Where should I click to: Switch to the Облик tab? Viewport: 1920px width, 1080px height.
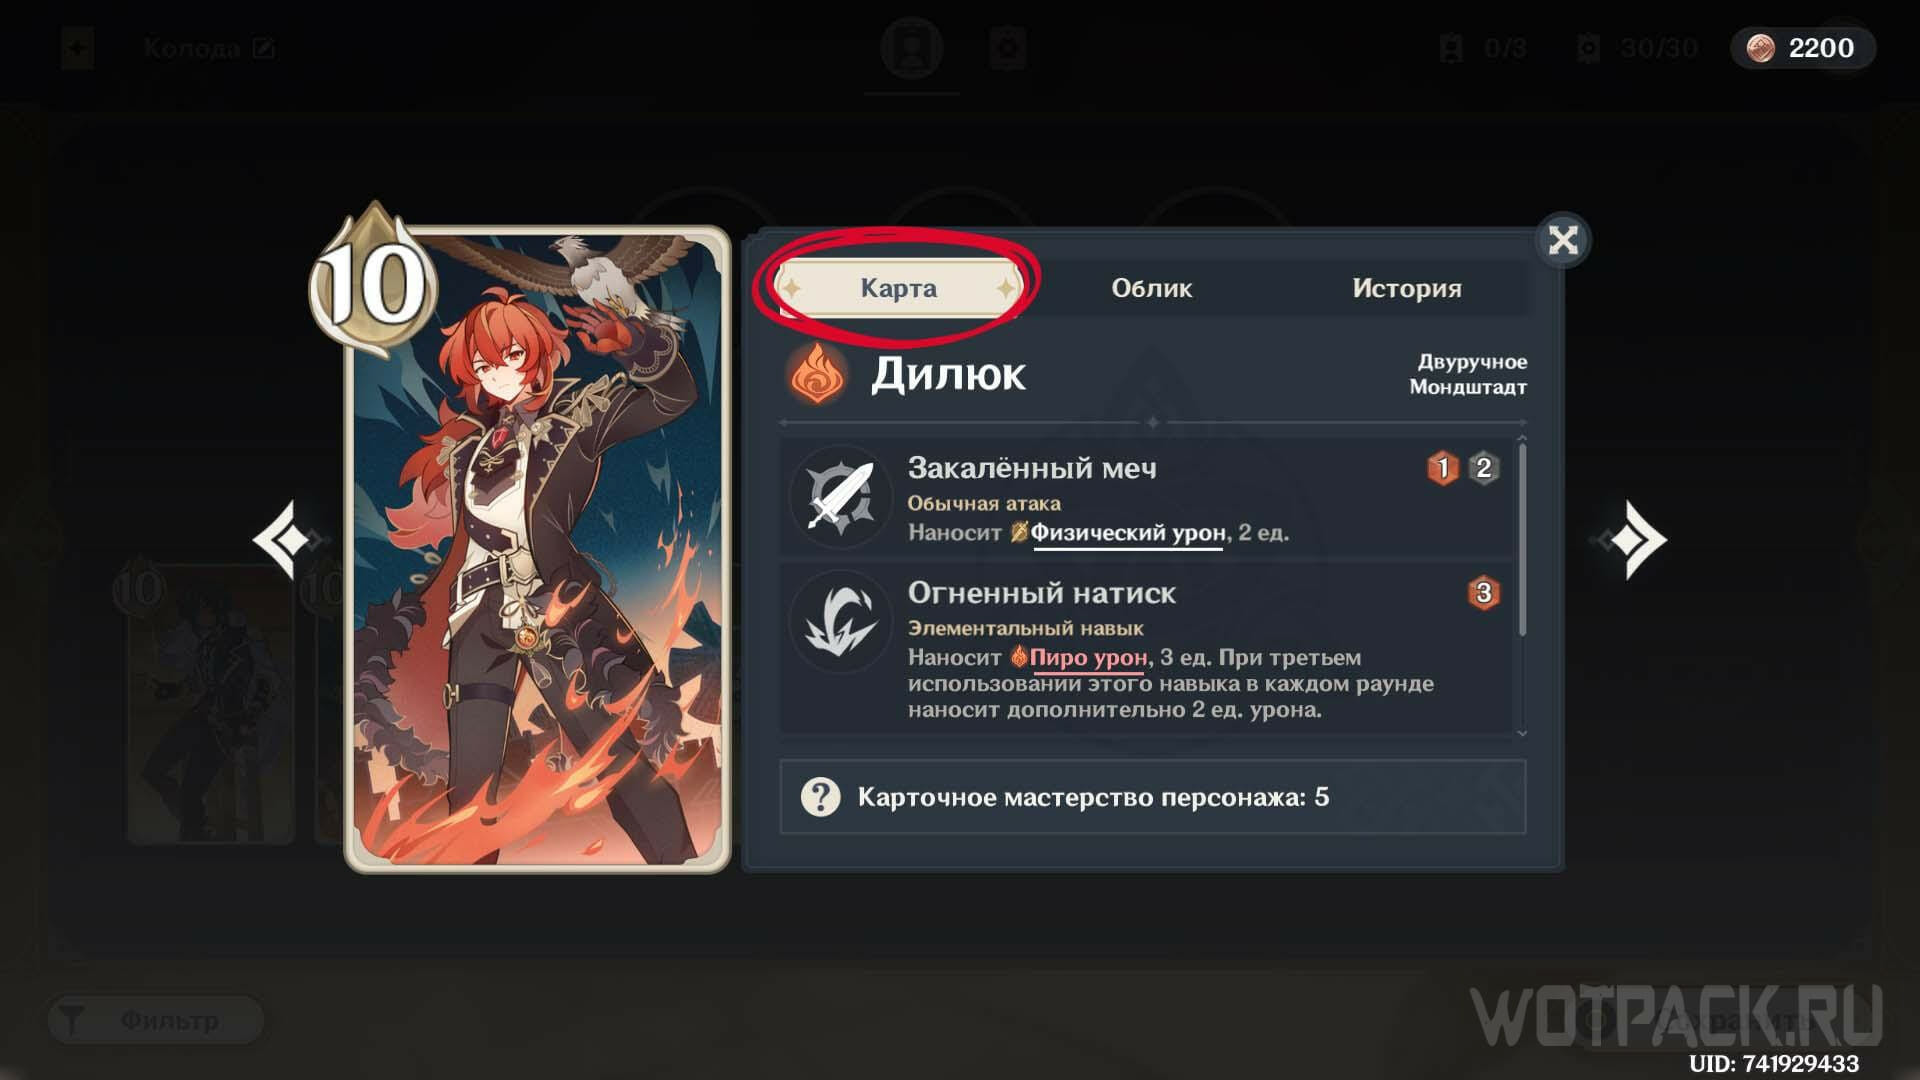click(x=1151, y=288)
